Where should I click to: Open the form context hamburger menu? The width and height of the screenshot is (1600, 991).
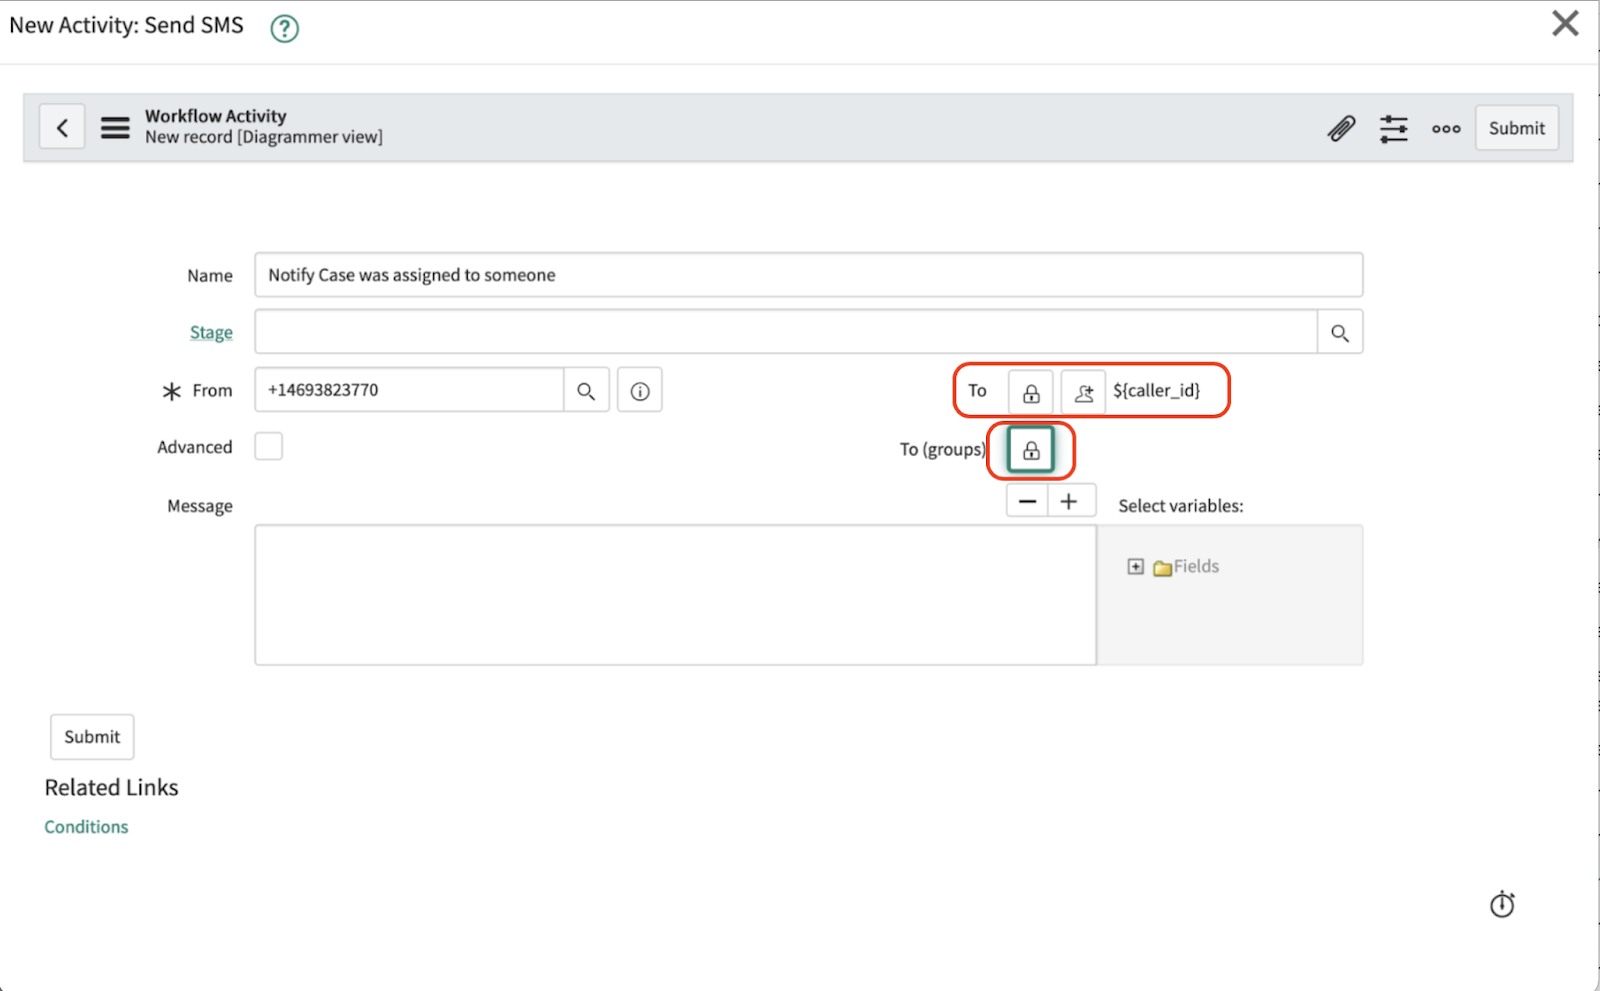[x=115, y=127]
